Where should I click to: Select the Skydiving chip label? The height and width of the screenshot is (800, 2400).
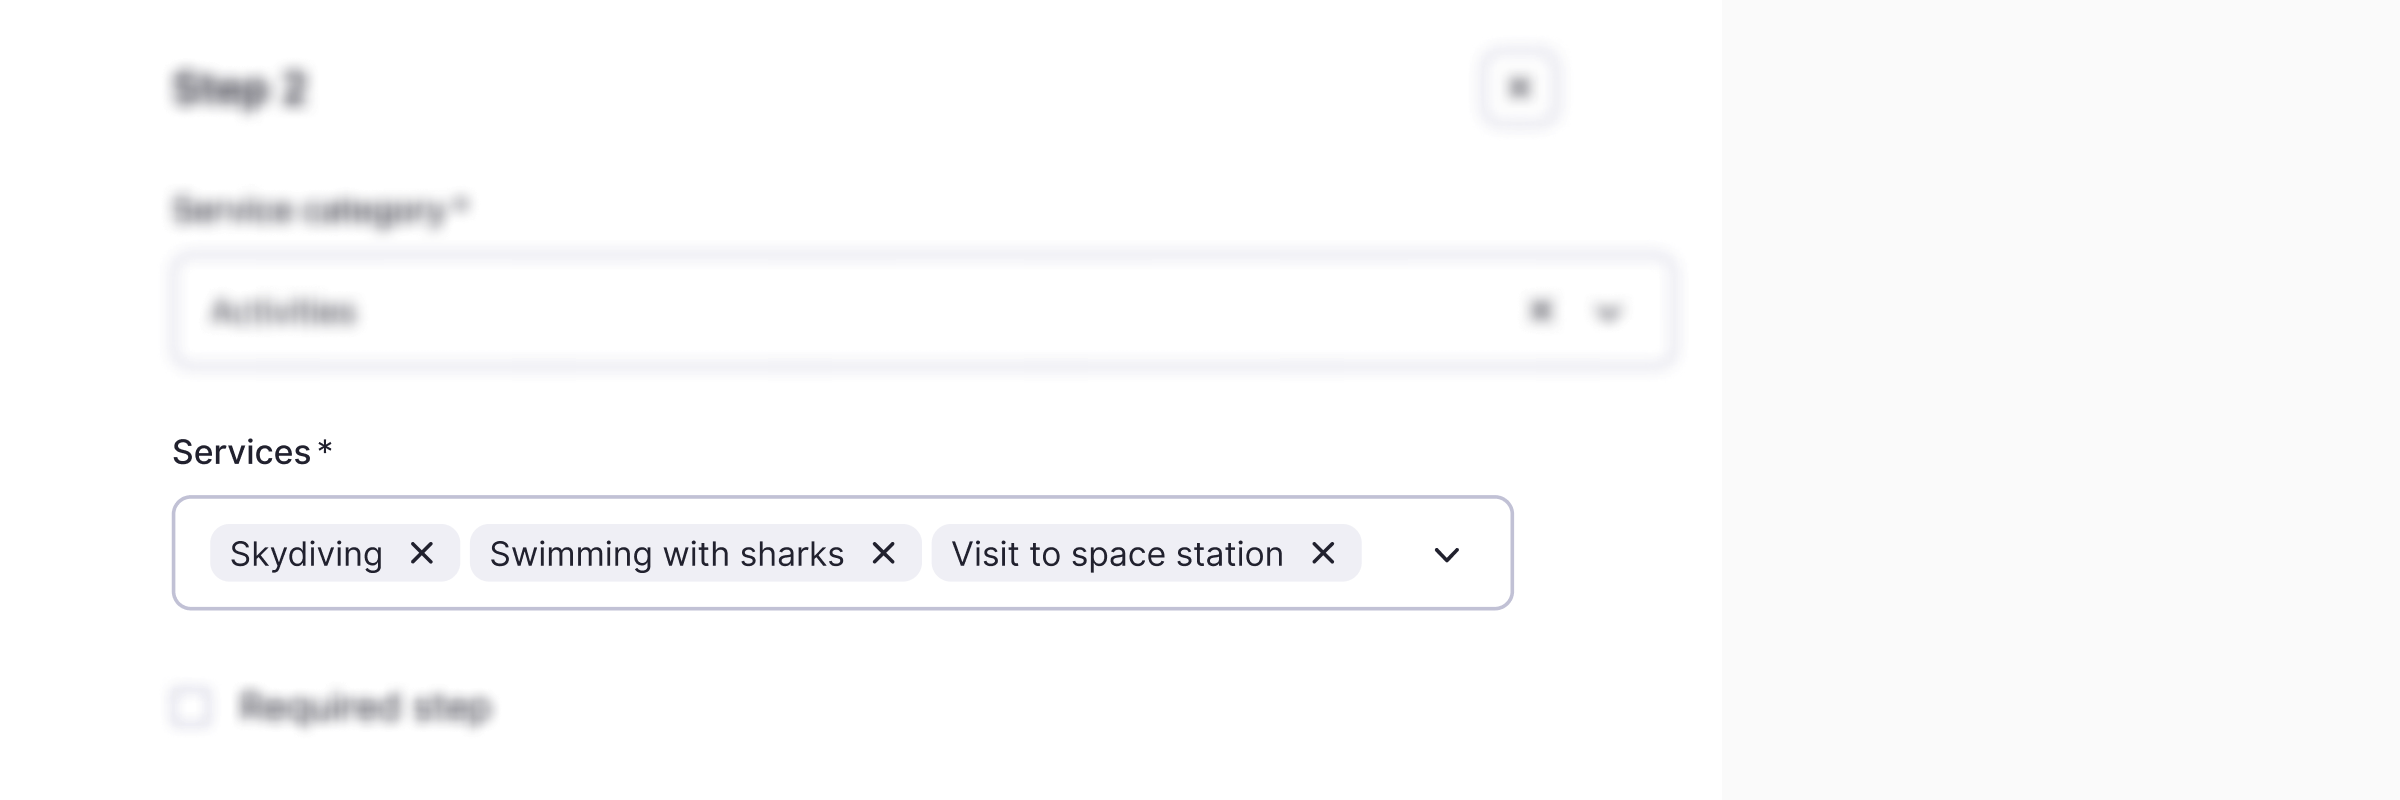(306, 554)
